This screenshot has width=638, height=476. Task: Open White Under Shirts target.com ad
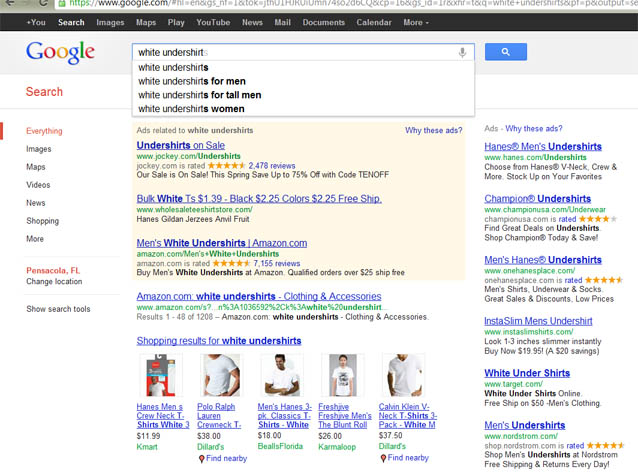coord(527,373)
